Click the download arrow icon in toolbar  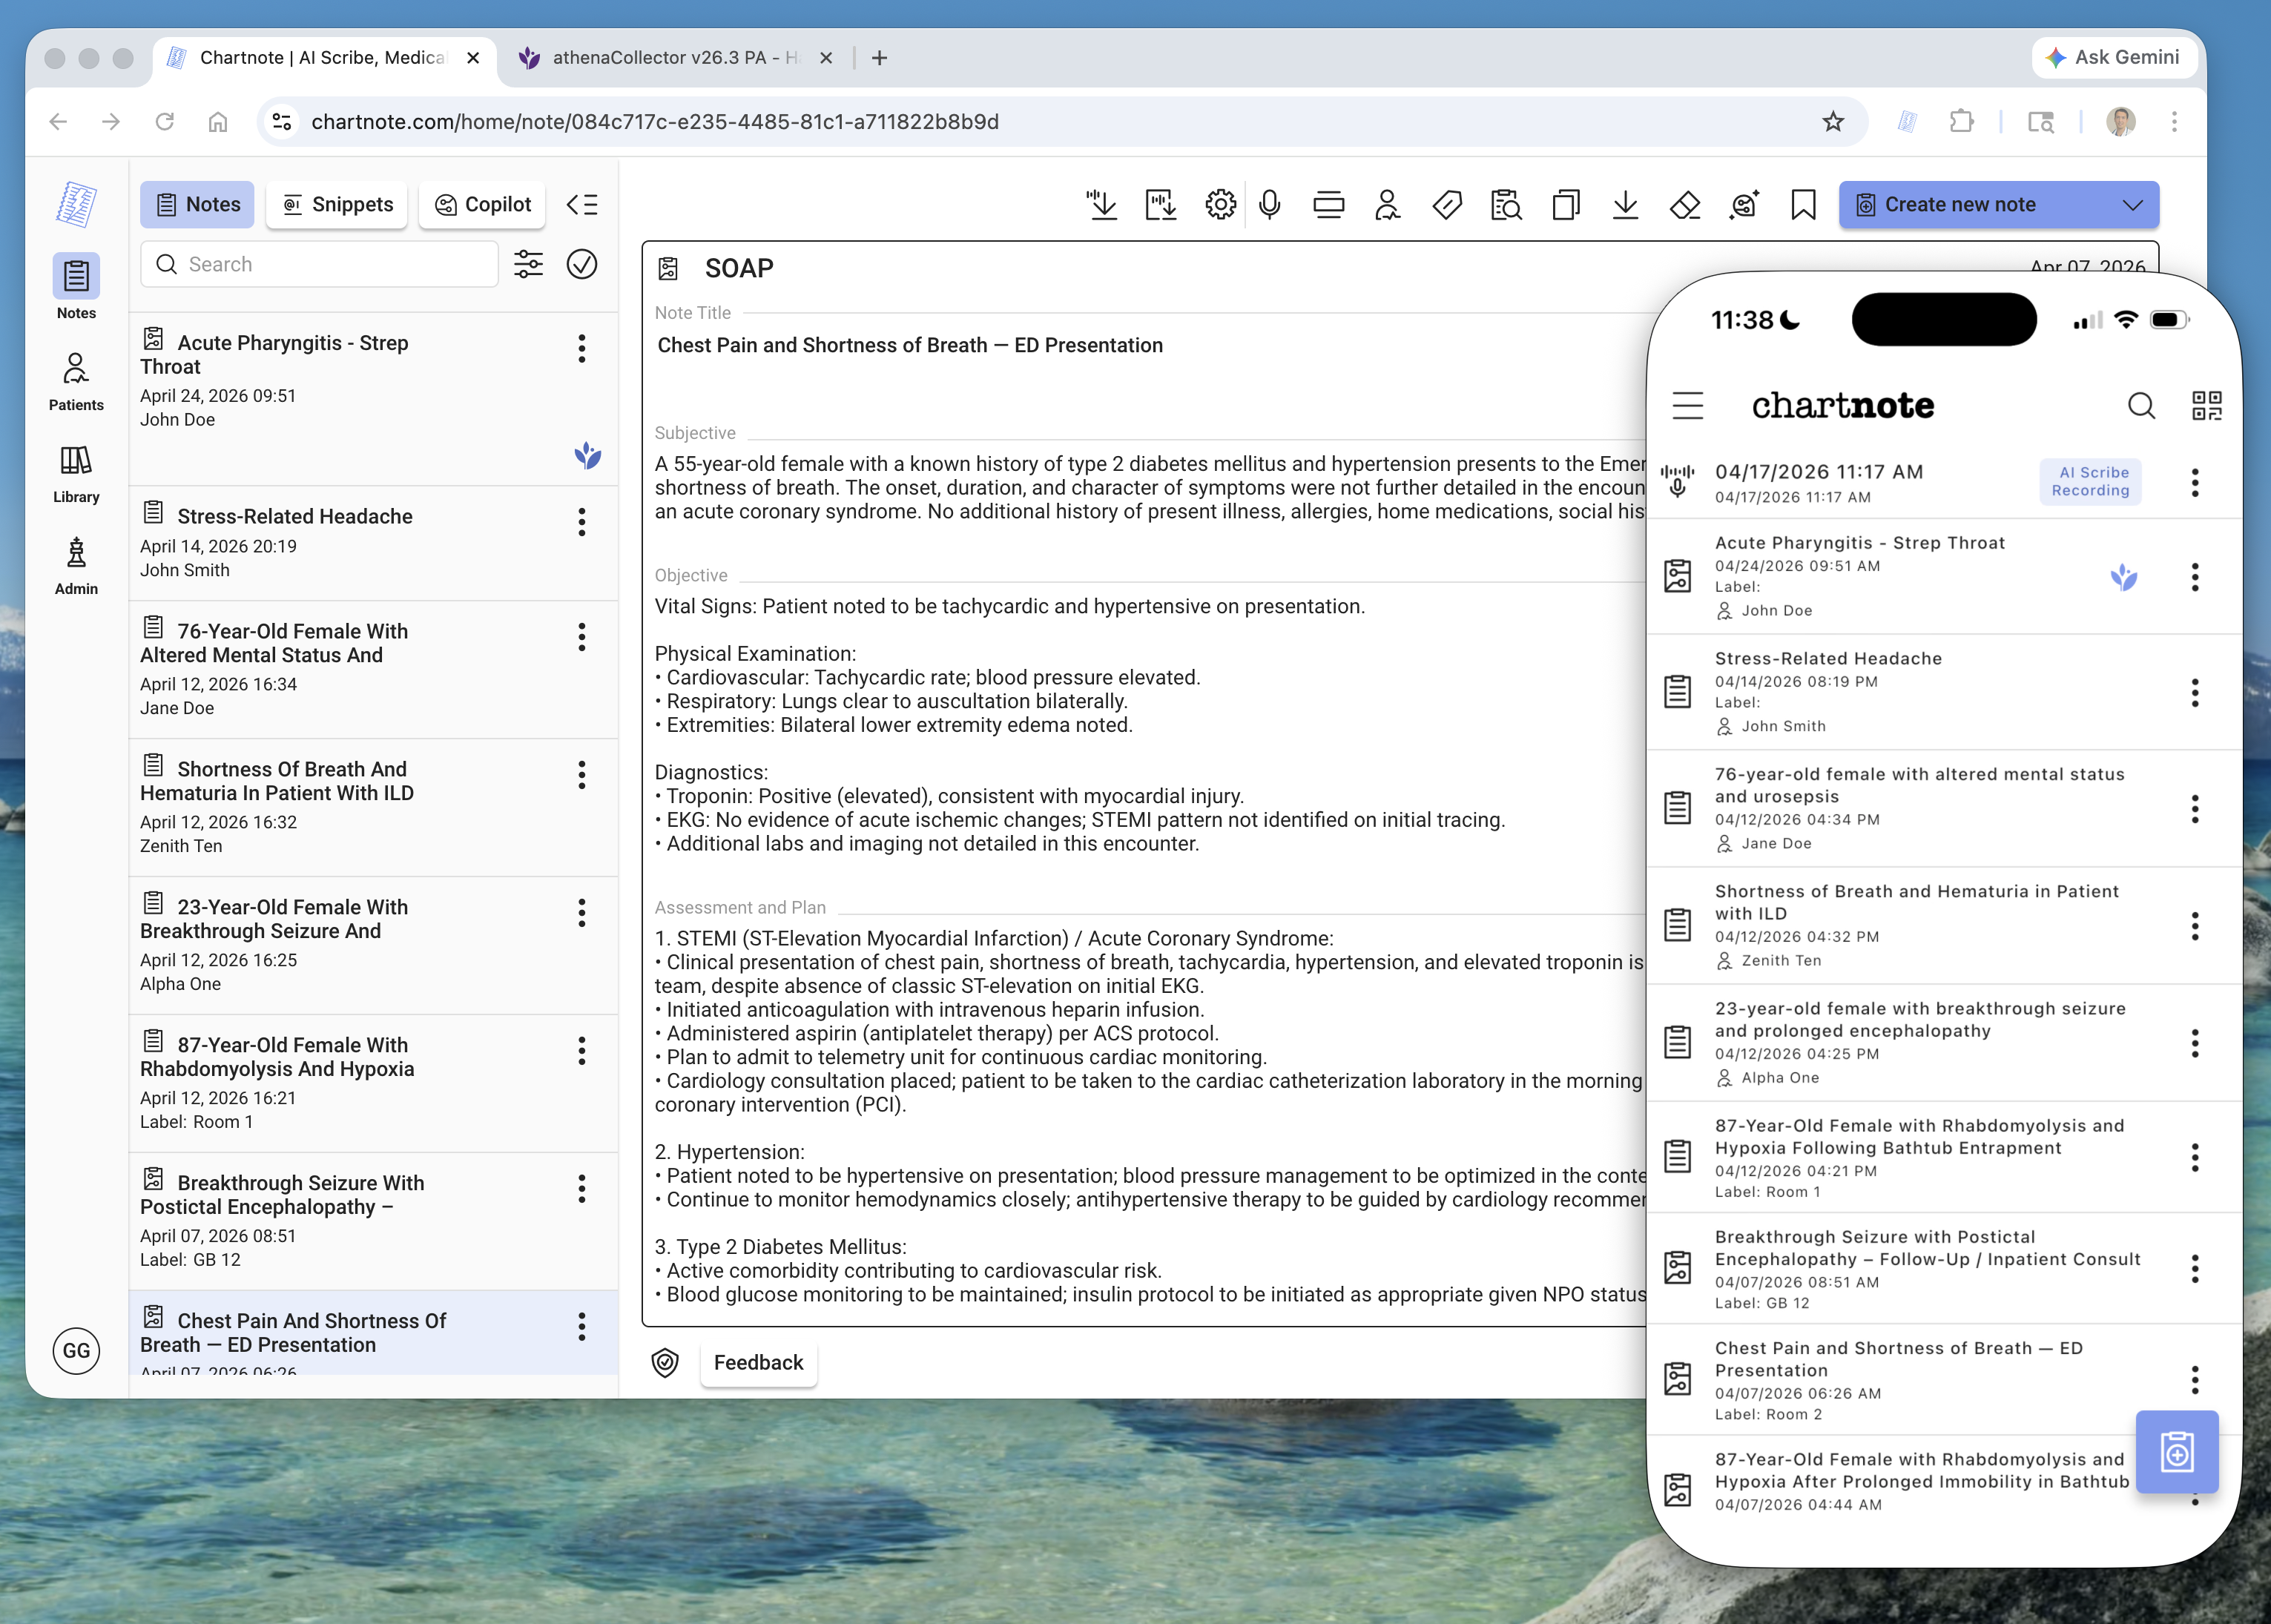click(x=1626, y=205)
